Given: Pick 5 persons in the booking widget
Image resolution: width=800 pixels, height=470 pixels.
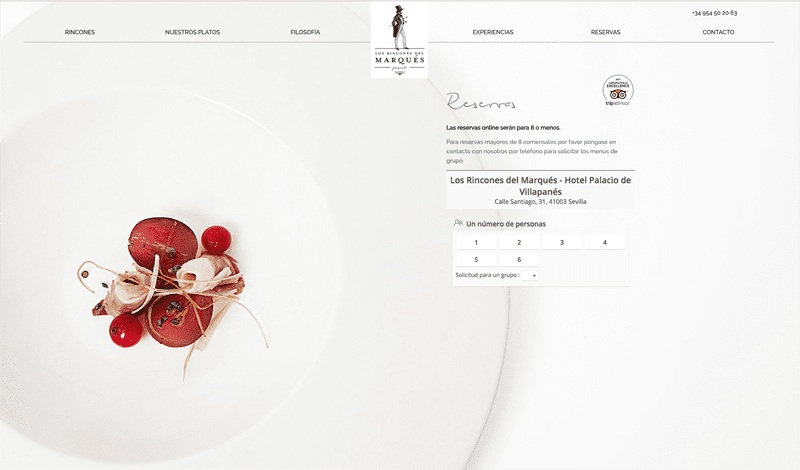Looking at the screenshot, I should point(476,259).
